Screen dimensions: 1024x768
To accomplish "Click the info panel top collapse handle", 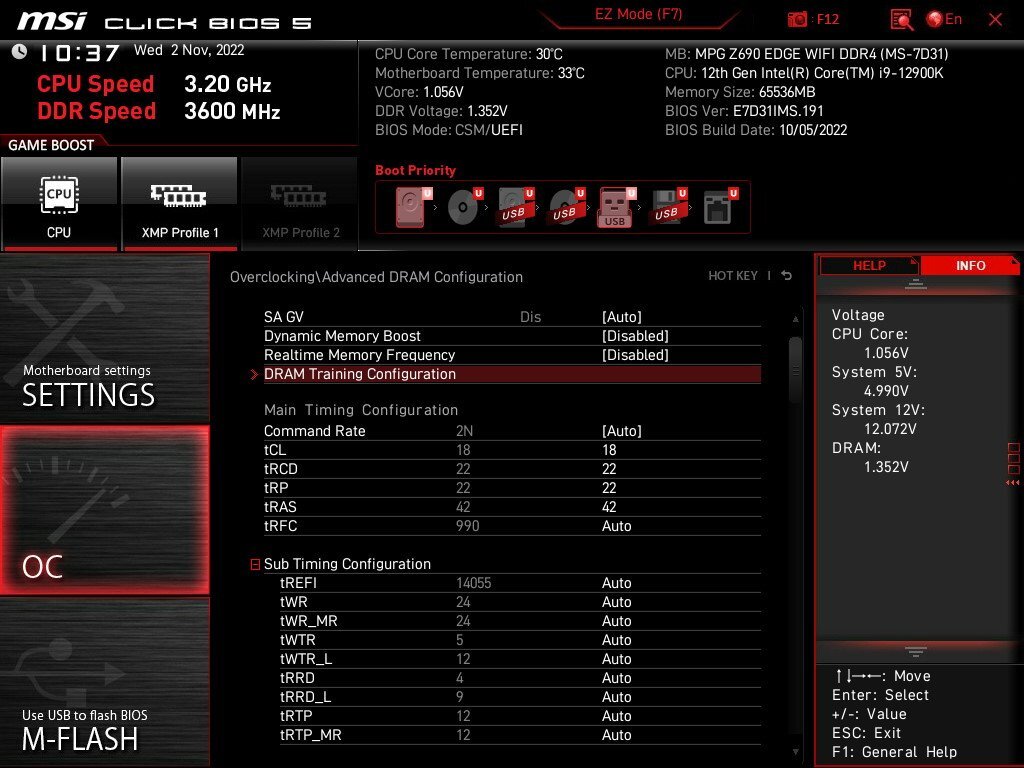I will pyautogui.click(x=916, y=284).
